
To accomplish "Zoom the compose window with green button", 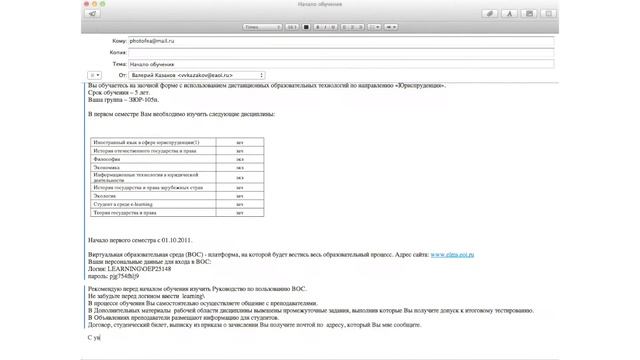I will pyautogui.click(x=103, y=4).
